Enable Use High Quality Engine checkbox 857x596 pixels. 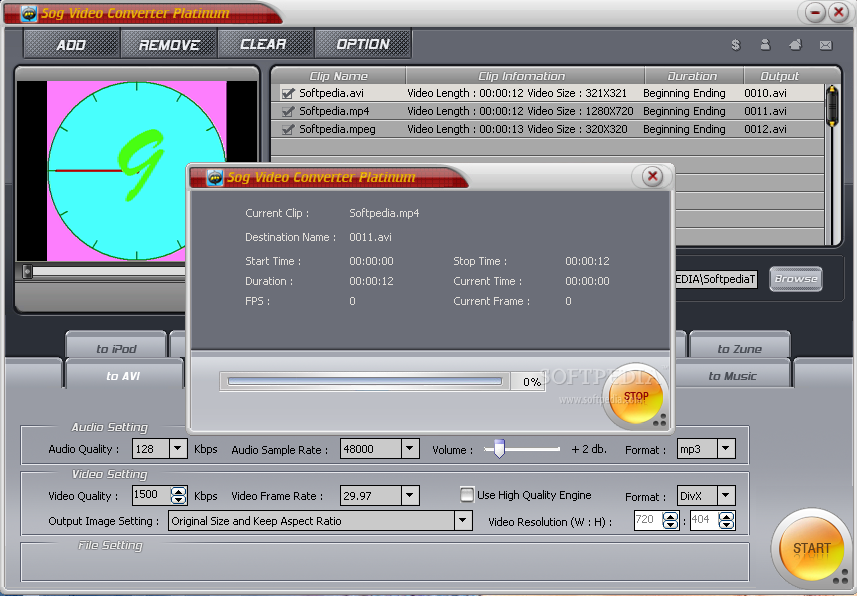(467, 495)
